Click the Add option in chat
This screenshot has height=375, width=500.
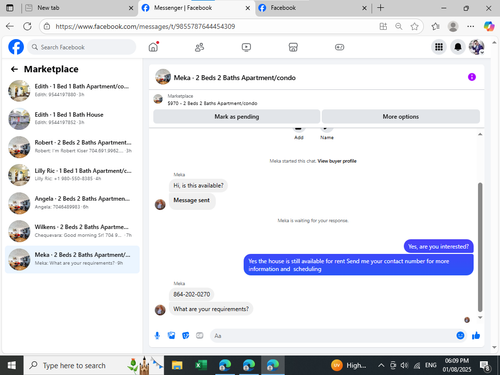[299, 133]
